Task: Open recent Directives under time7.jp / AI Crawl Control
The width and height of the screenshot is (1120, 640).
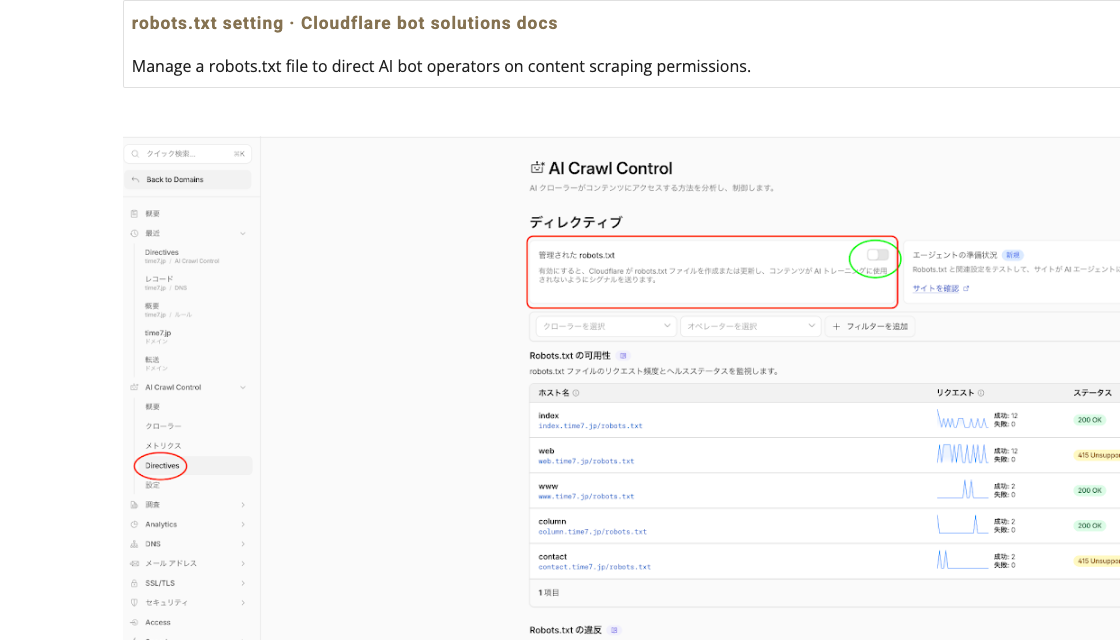Action: tap(181, 256)
